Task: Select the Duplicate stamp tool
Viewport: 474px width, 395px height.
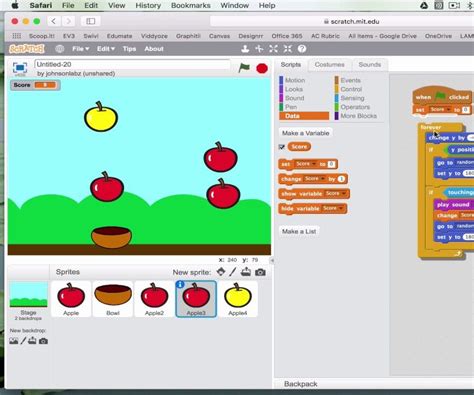Action: click(245, 49)
